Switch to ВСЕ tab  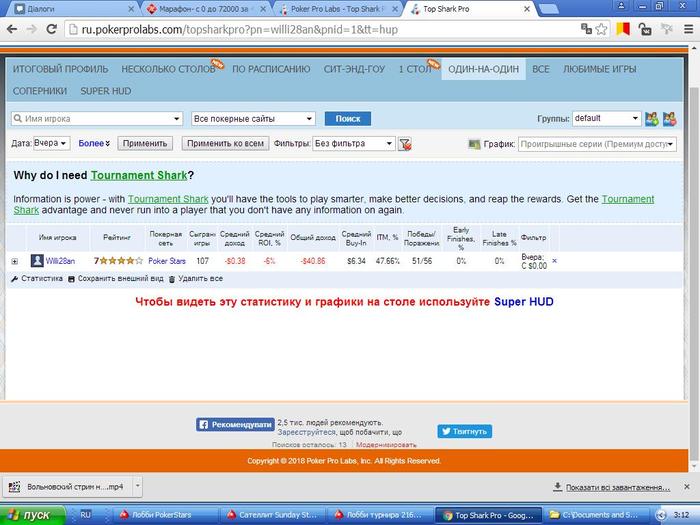(541, 69)
